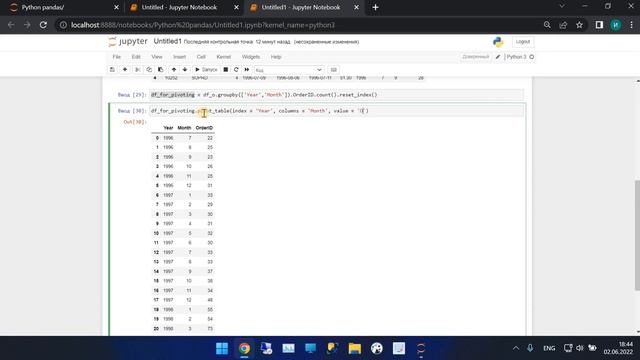Open the File menu

pyautogui.click(x=116, y=57)
